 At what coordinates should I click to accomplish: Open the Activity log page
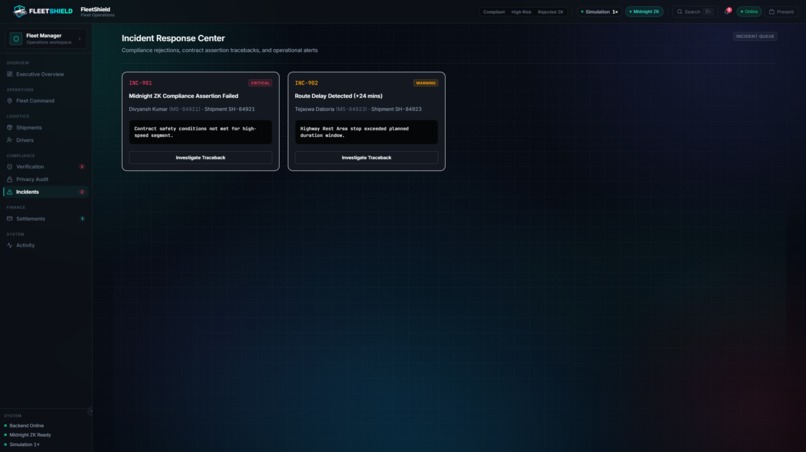[46, 245]
